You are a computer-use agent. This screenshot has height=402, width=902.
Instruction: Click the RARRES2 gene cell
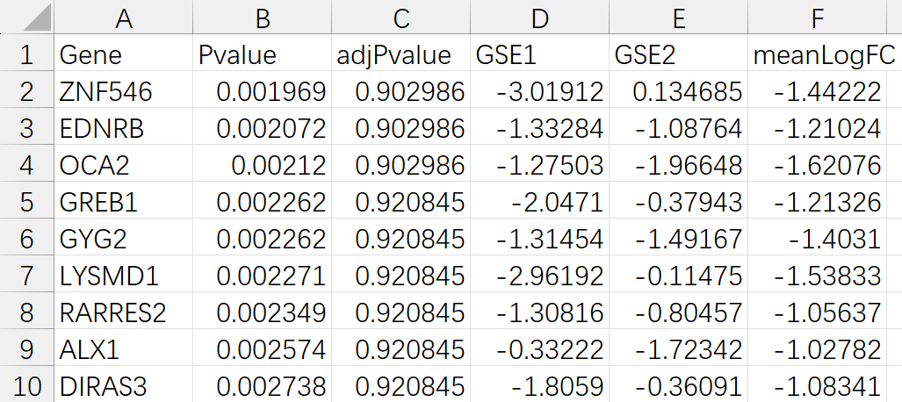tap(124, 310)
